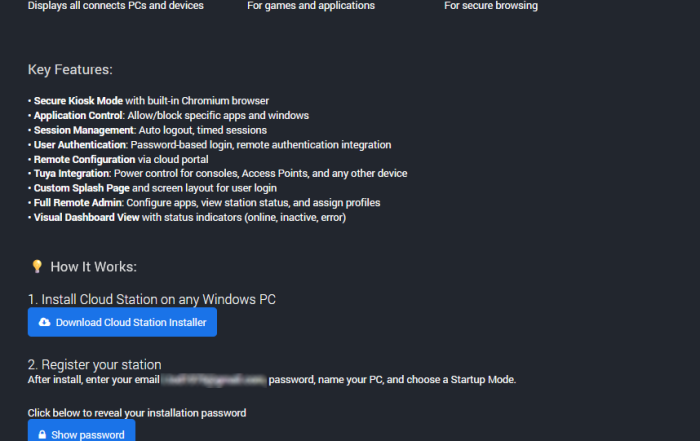Select the Key Features heading
This screenshot has height=441, width=700.
click(x=70, y=70)
